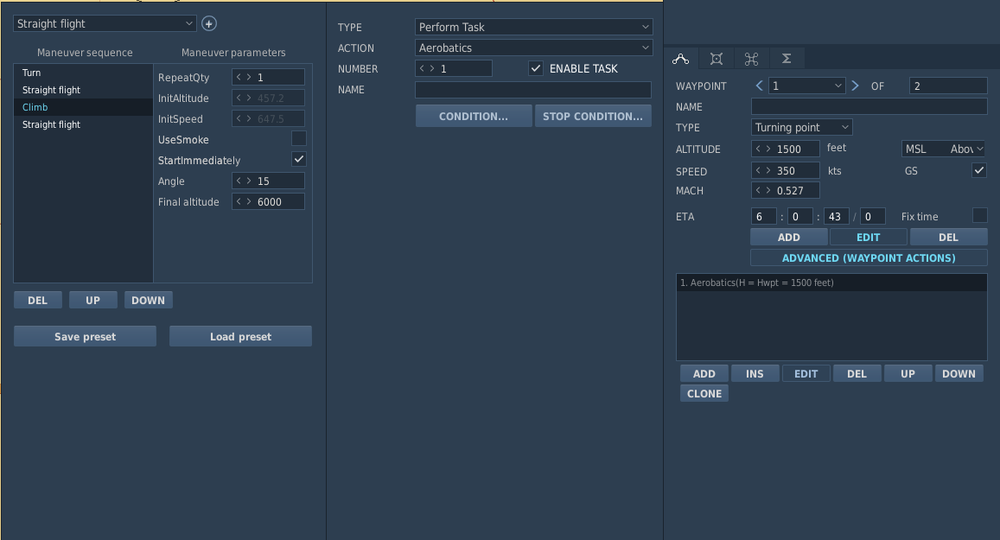Open the ACTION Aerobatics dropdown
The height and width of the screenshot is (540, 1000).
534,48
